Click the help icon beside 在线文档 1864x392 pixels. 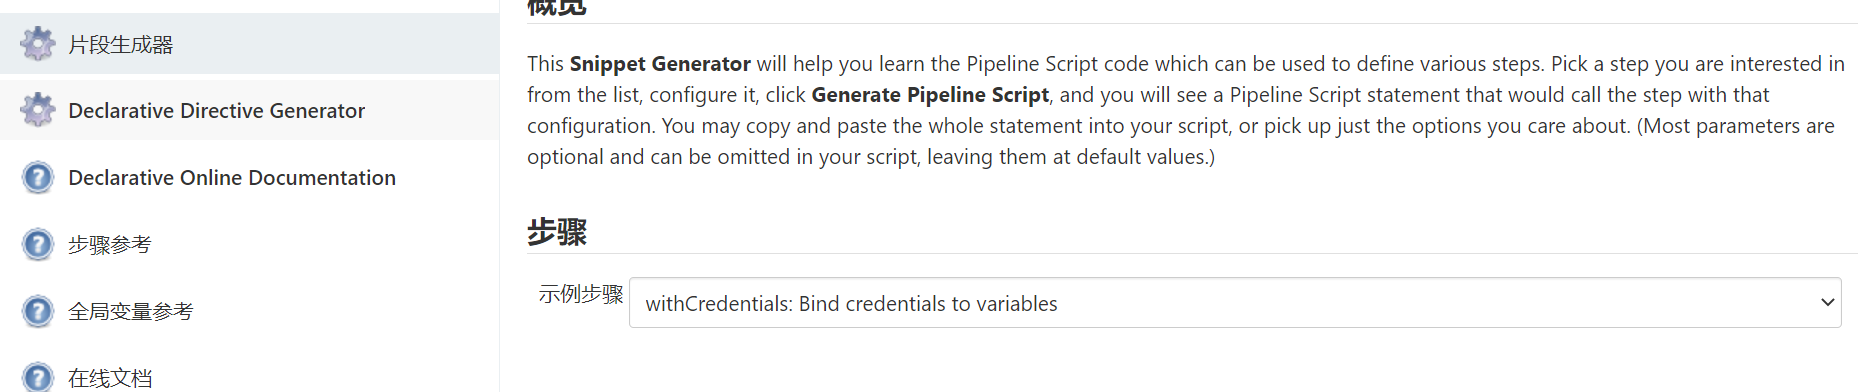(x=38, y=377)
